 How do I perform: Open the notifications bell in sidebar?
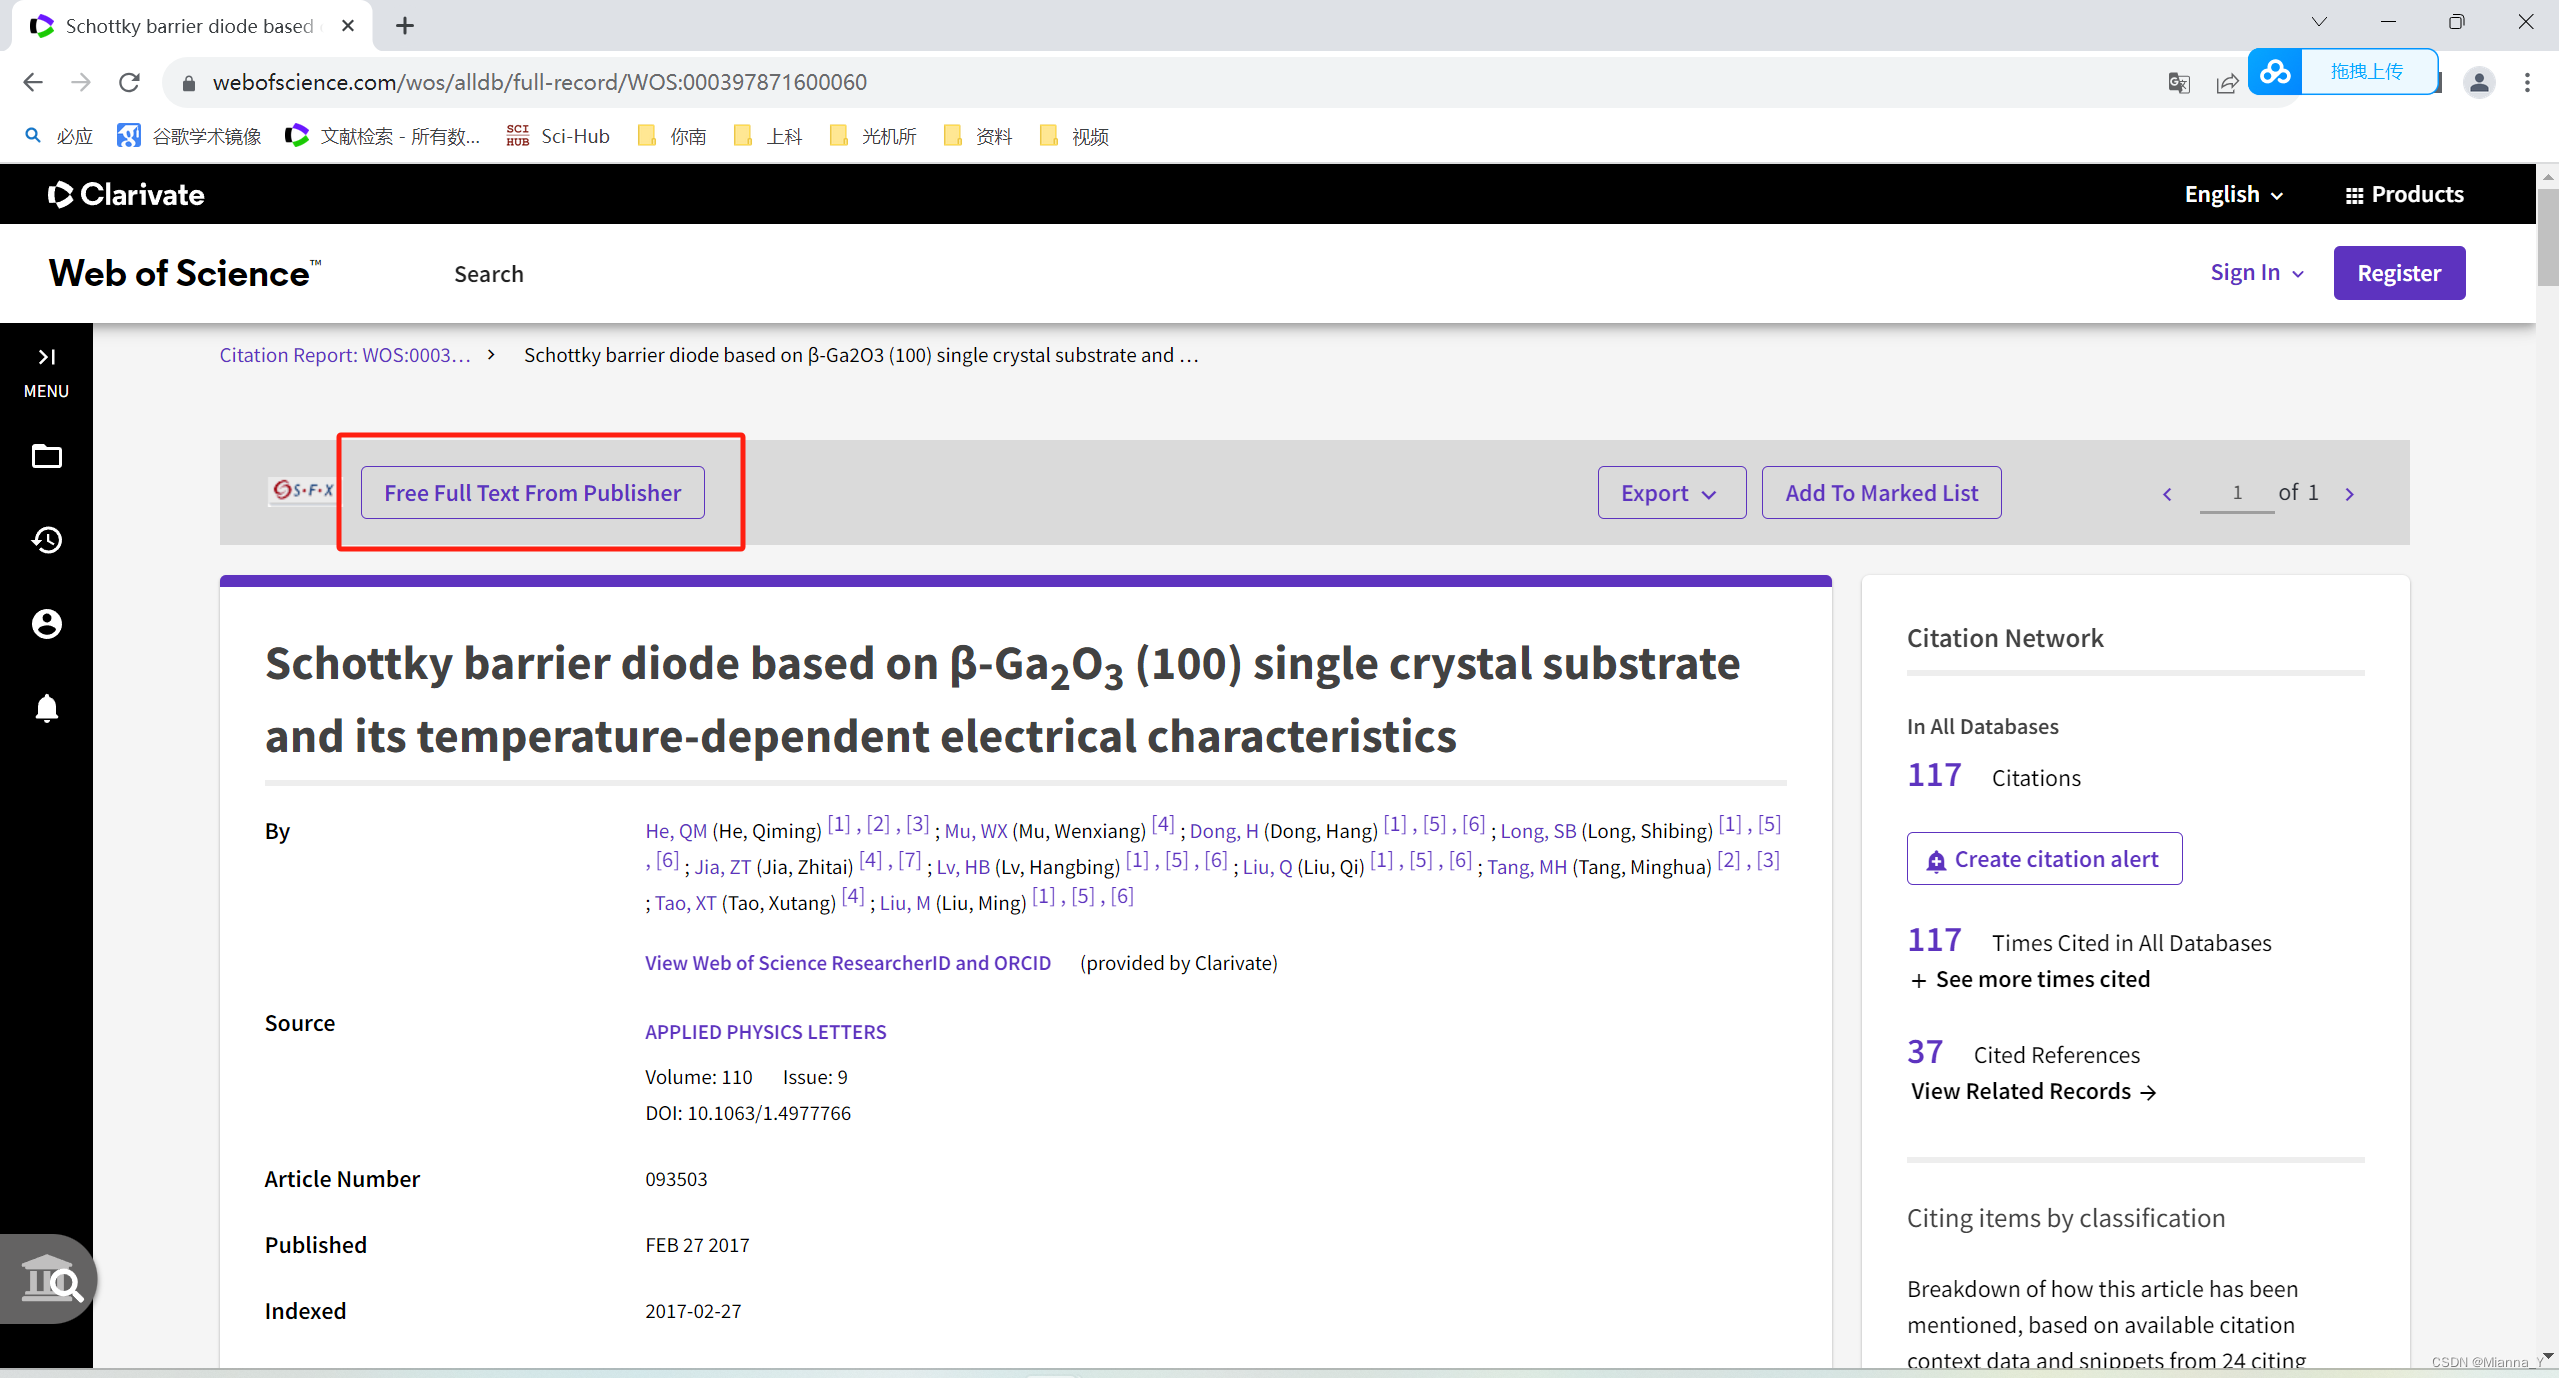coord(46,708)
